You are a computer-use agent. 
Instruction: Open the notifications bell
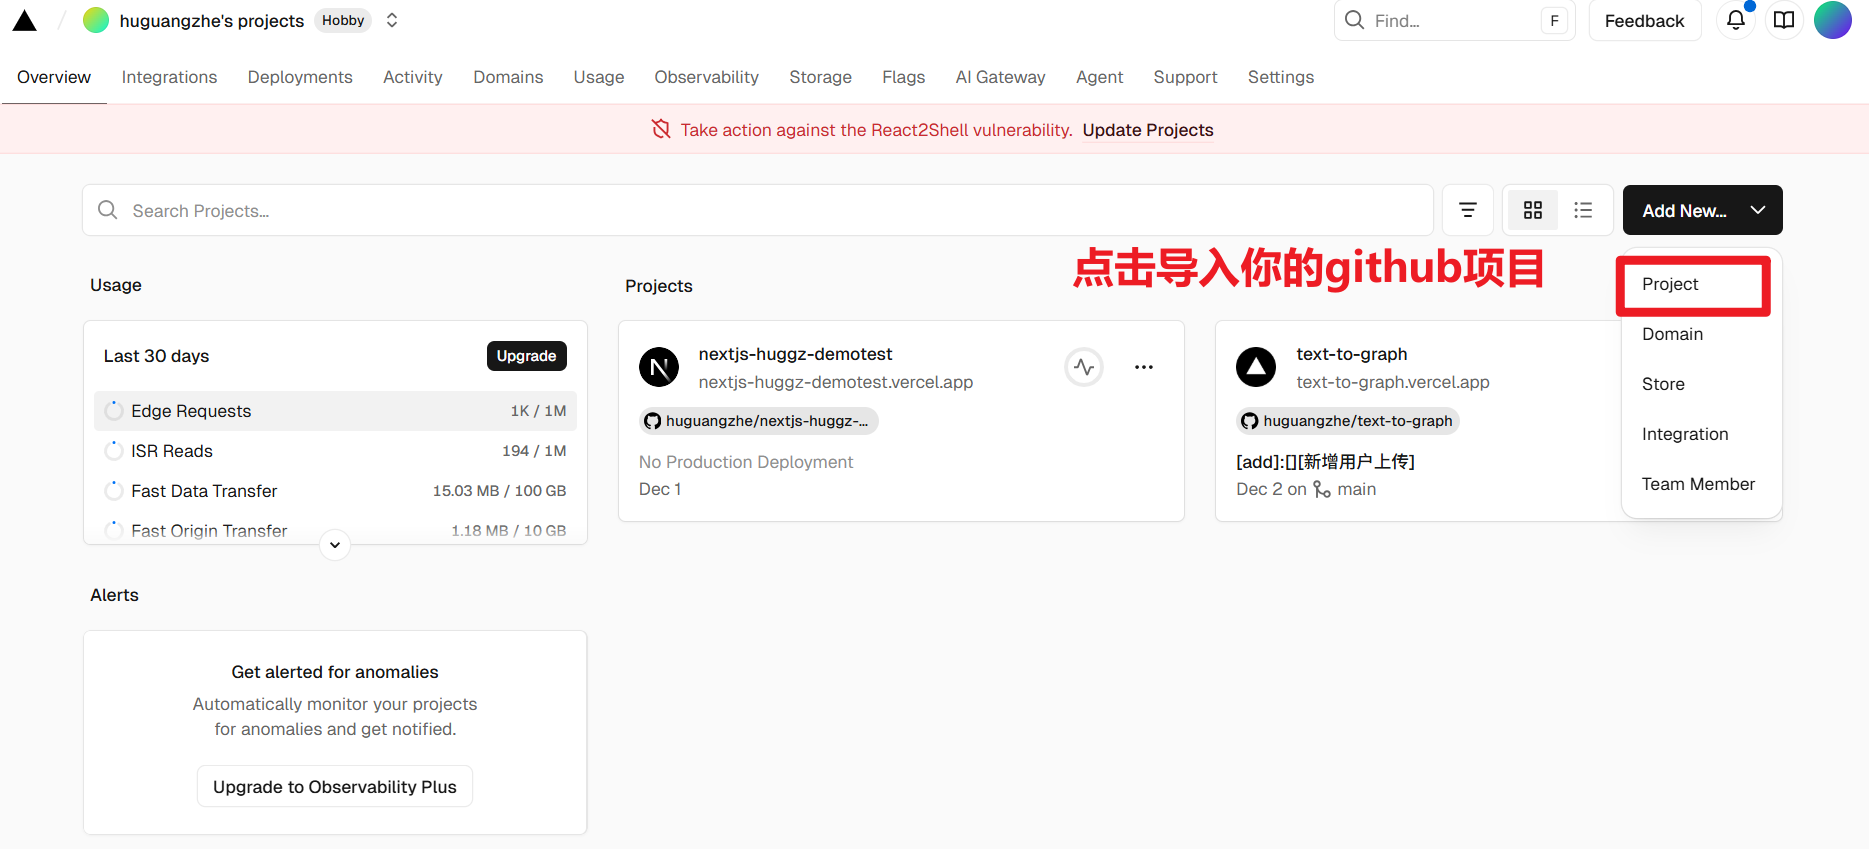point(1736,20)
